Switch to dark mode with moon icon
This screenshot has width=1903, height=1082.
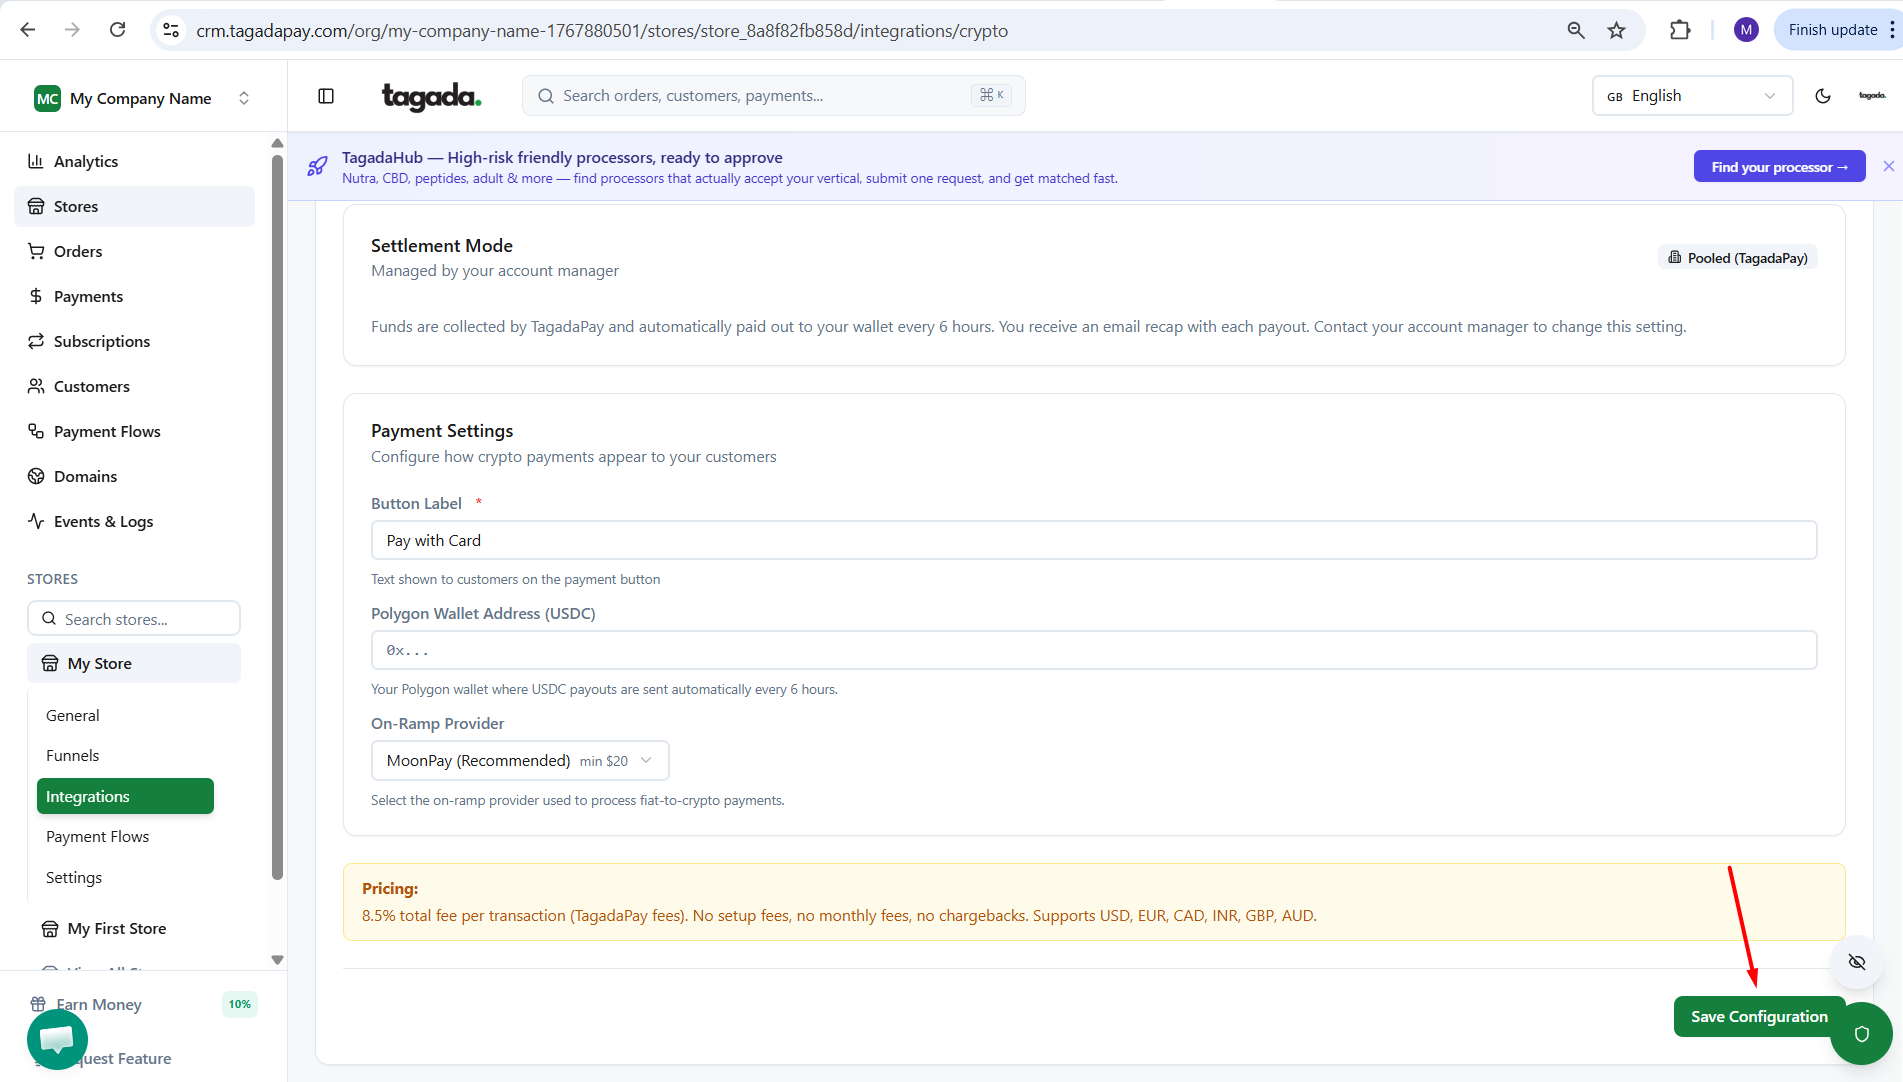[1822, 96]
